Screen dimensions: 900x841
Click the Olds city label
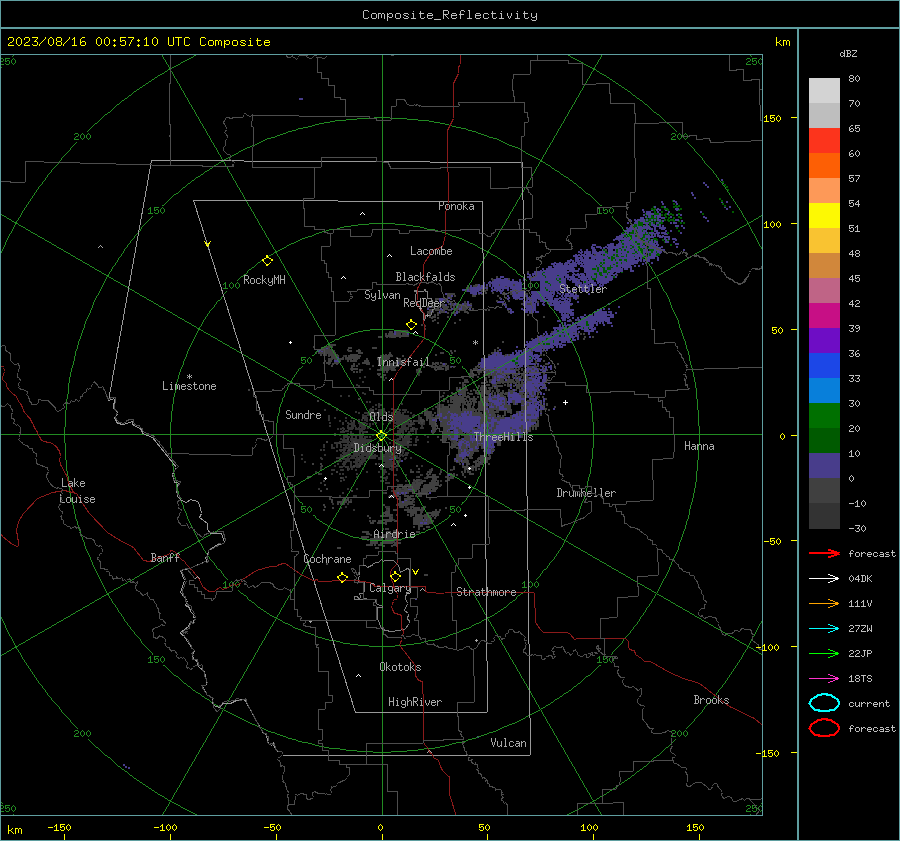click(381, 417)
